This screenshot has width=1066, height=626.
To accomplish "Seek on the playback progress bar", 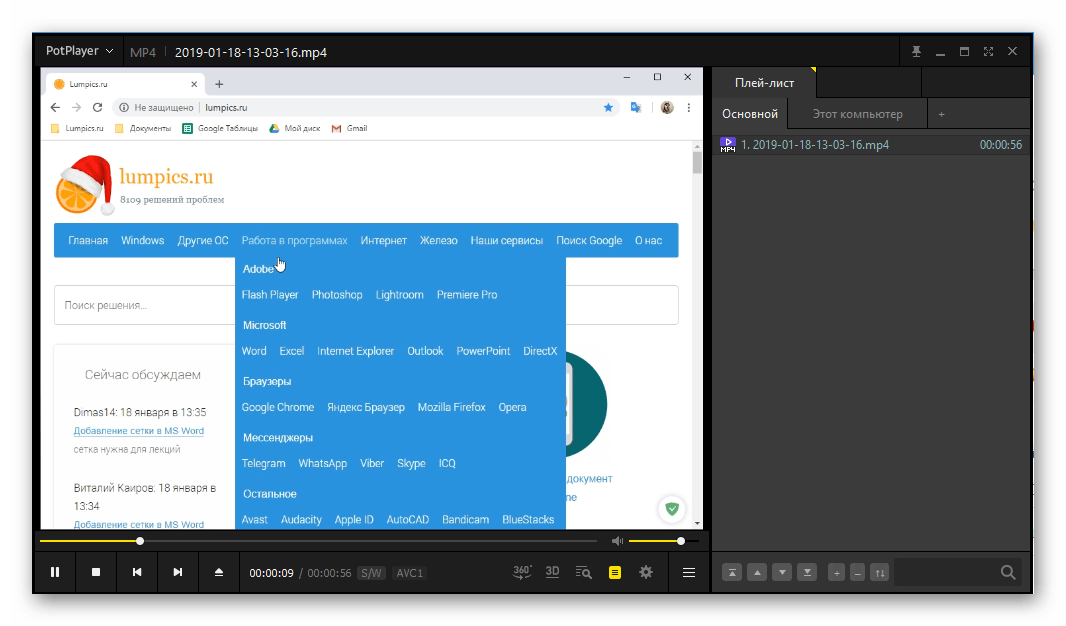I will 318,541.
